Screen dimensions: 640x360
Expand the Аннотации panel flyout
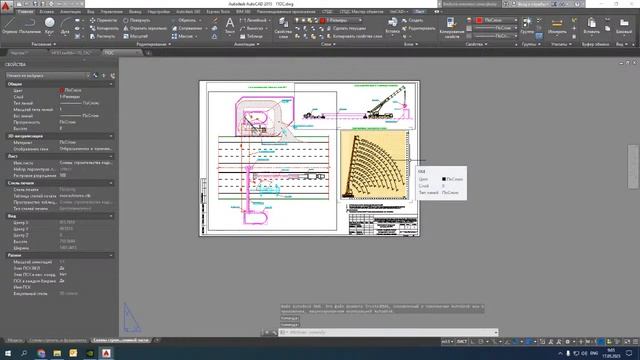pos(247,44)
